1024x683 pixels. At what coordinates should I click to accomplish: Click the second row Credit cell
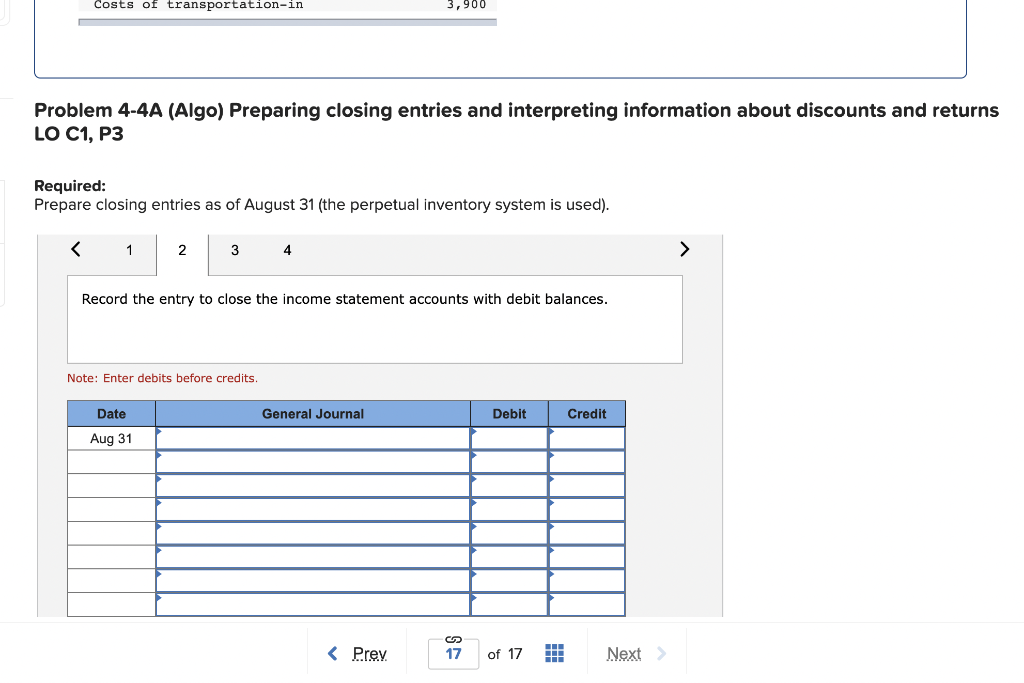587,462
